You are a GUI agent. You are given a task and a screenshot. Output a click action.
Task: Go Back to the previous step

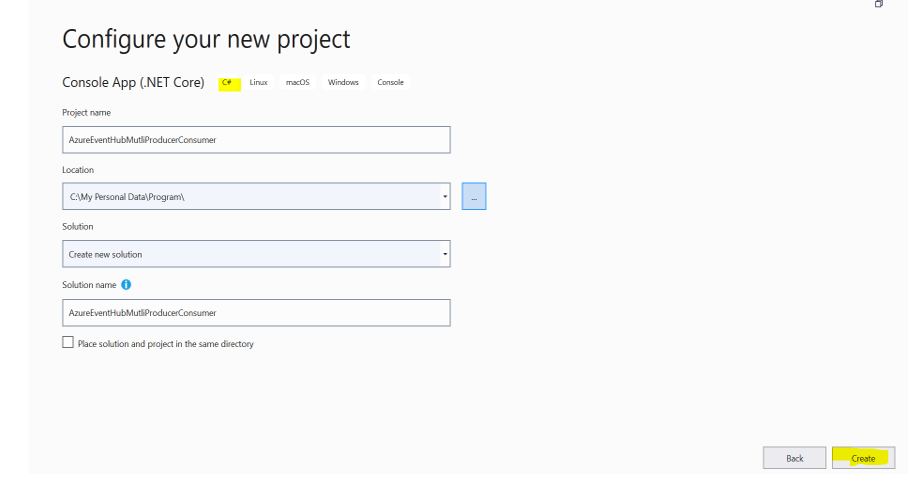(x=794, y=458)
